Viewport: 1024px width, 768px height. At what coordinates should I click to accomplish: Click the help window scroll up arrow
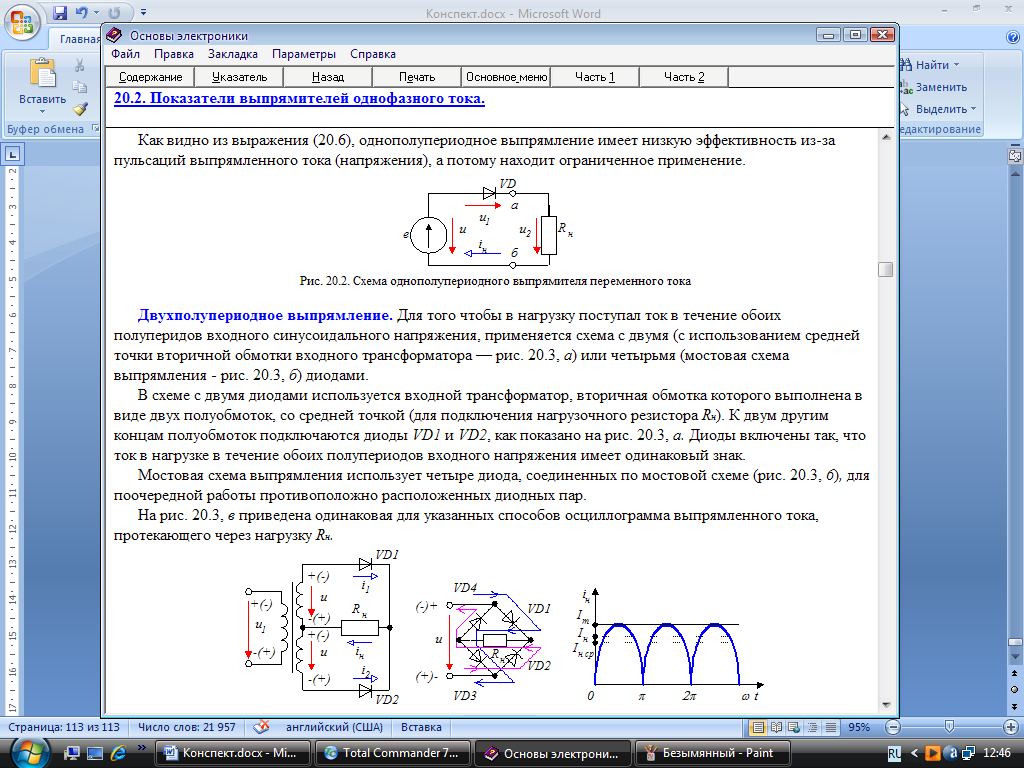tap(886, 137)
